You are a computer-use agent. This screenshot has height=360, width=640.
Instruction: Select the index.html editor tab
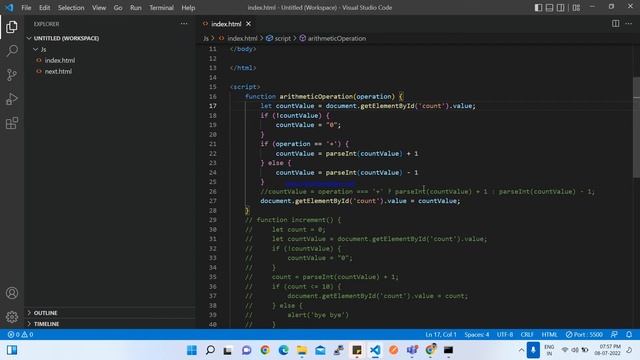coord(227,24)
